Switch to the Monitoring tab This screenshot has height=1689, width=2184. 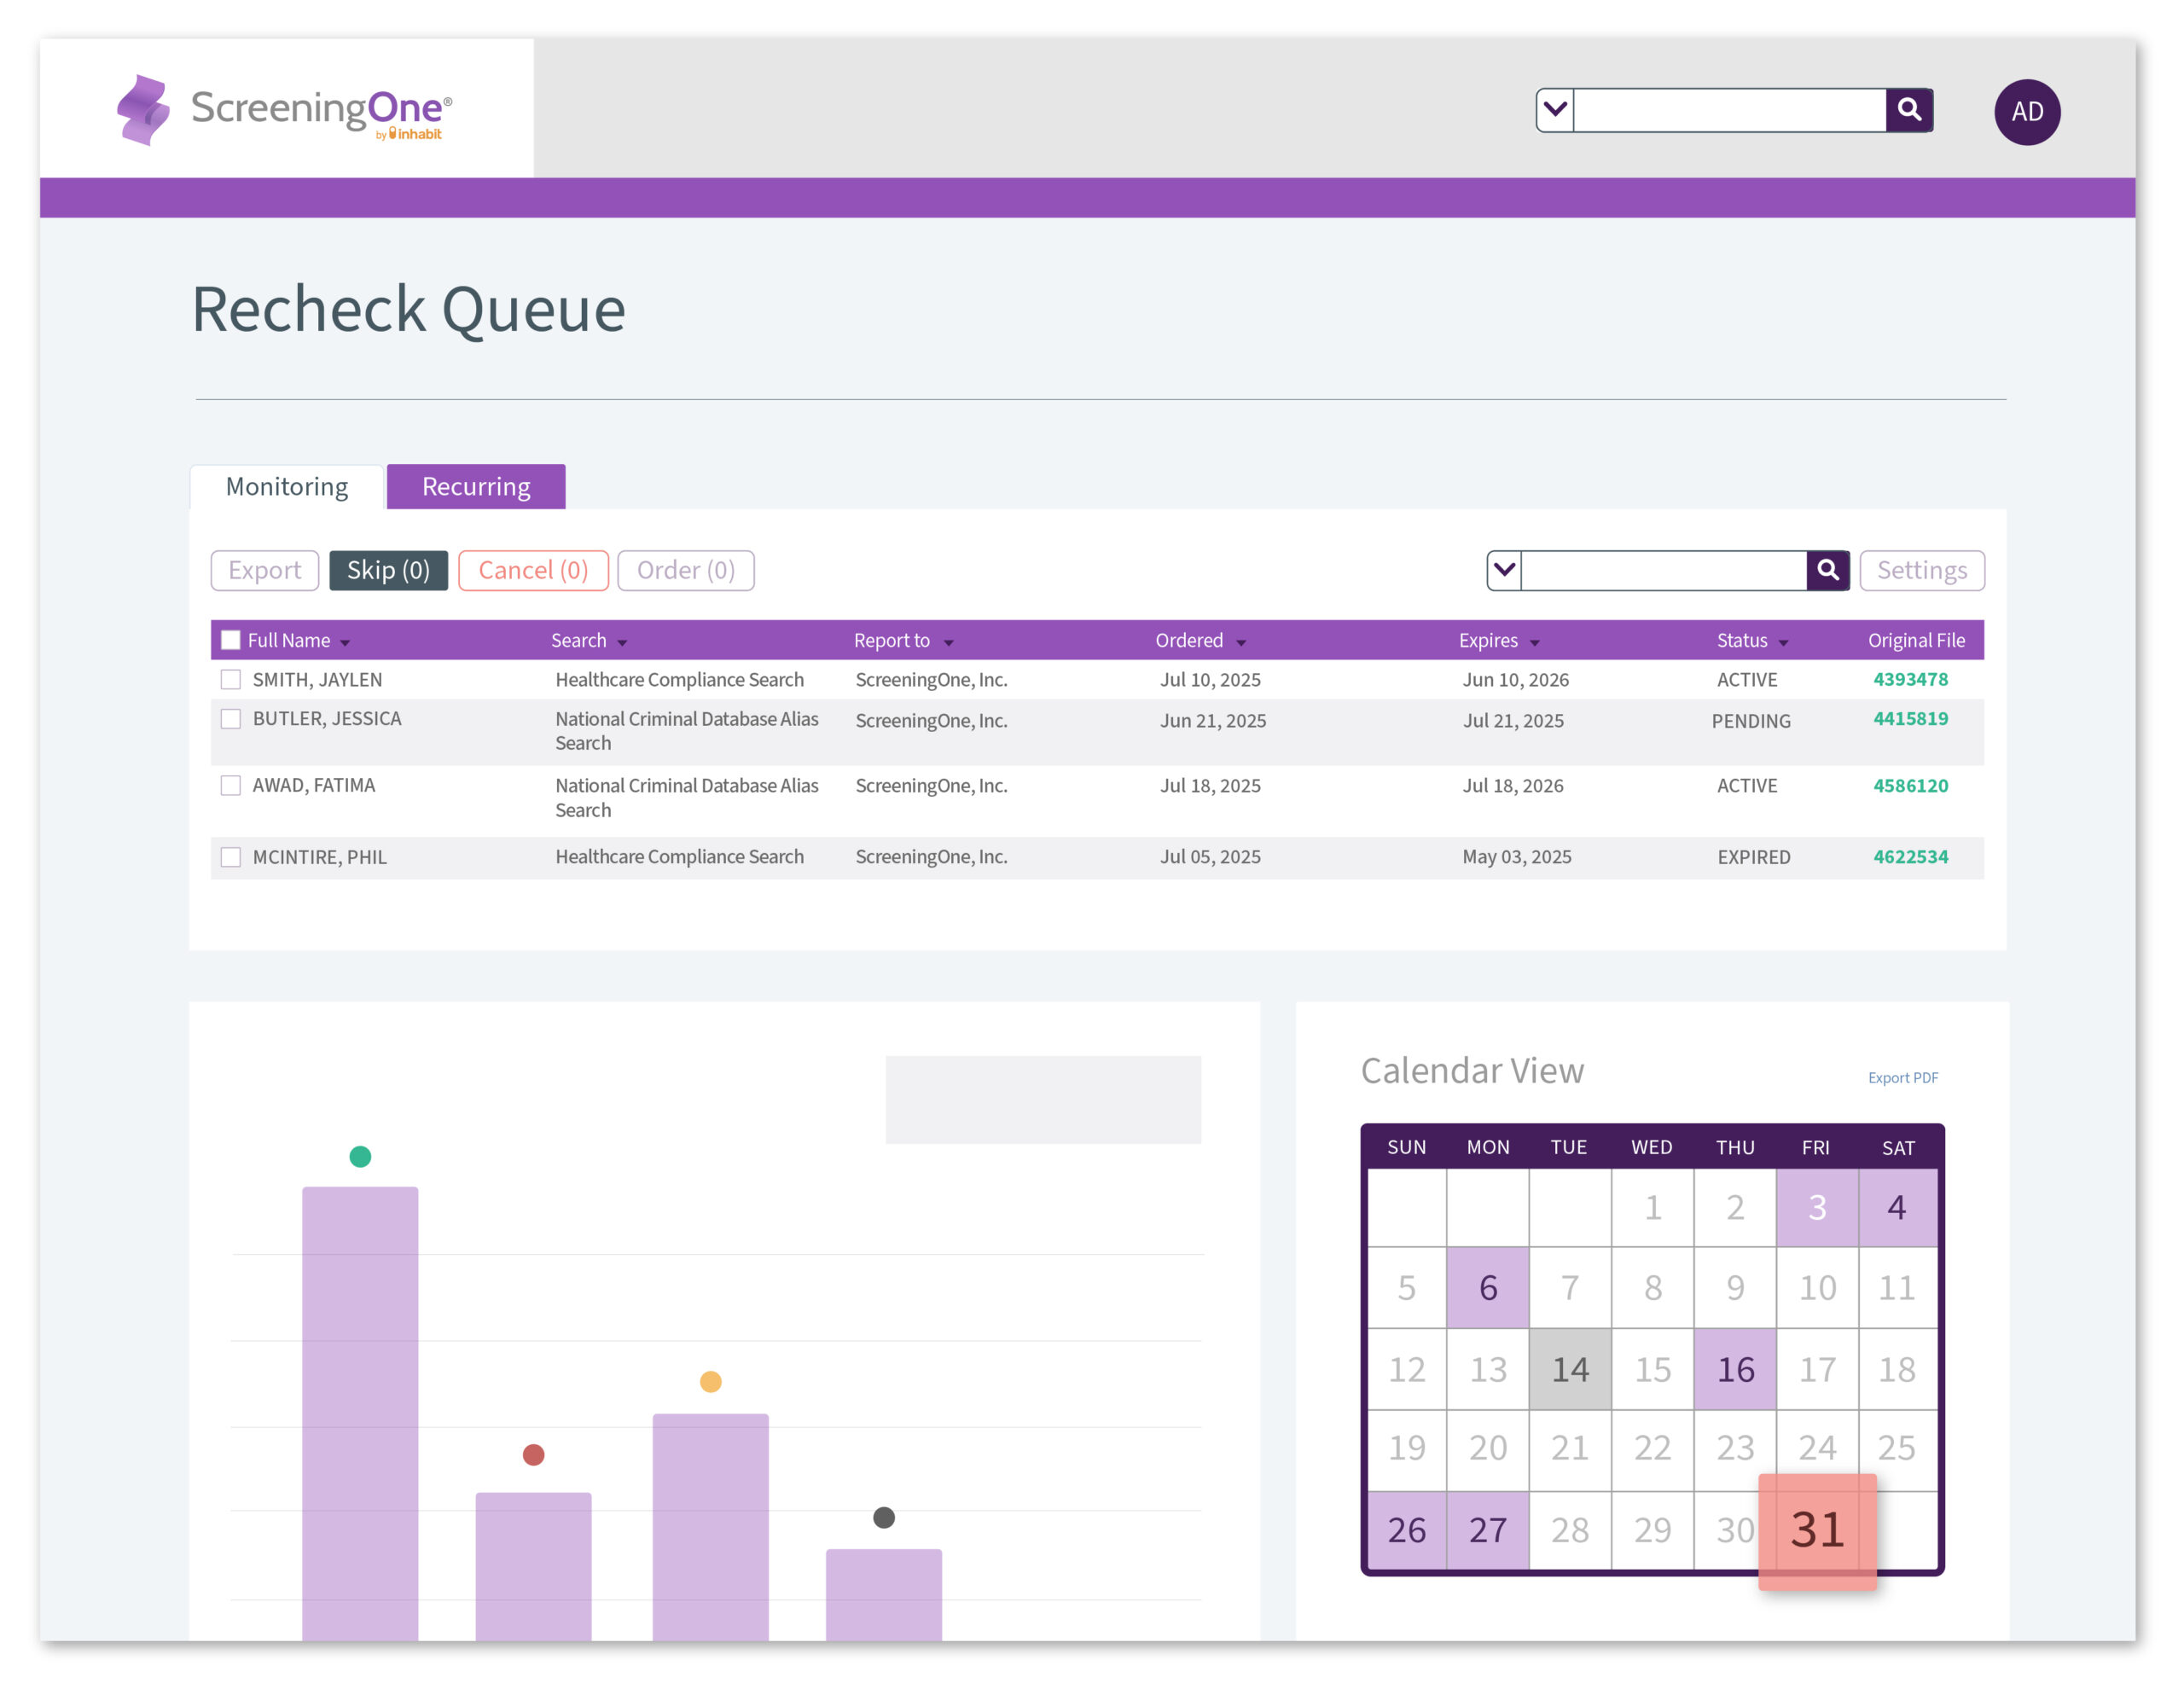(287, 487)
